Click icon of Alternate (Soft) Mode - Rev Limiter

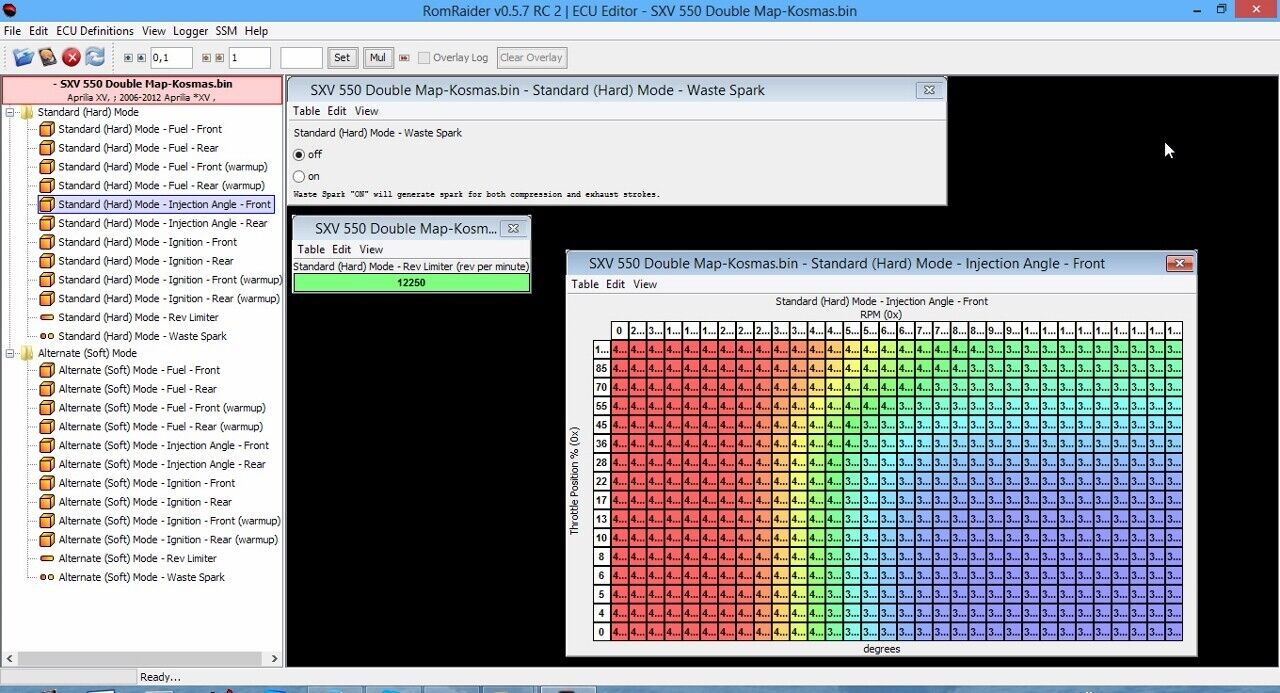(x=47, y=558)
